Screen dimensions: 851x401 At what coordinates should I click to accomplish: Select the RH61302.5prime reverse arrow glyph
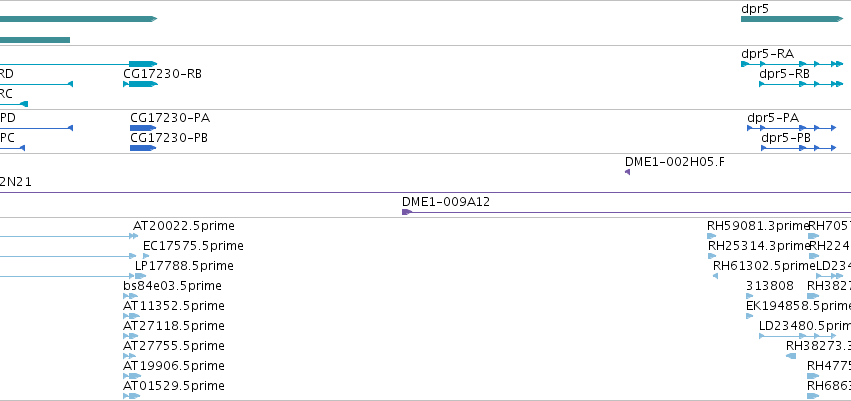[x=715, y=276]
